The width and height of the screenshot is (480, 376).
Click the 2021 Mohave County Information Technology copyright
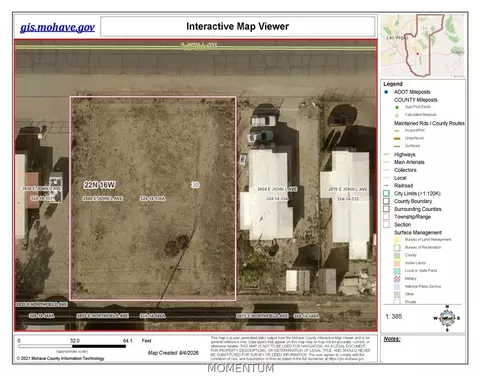tap(60, 358)
